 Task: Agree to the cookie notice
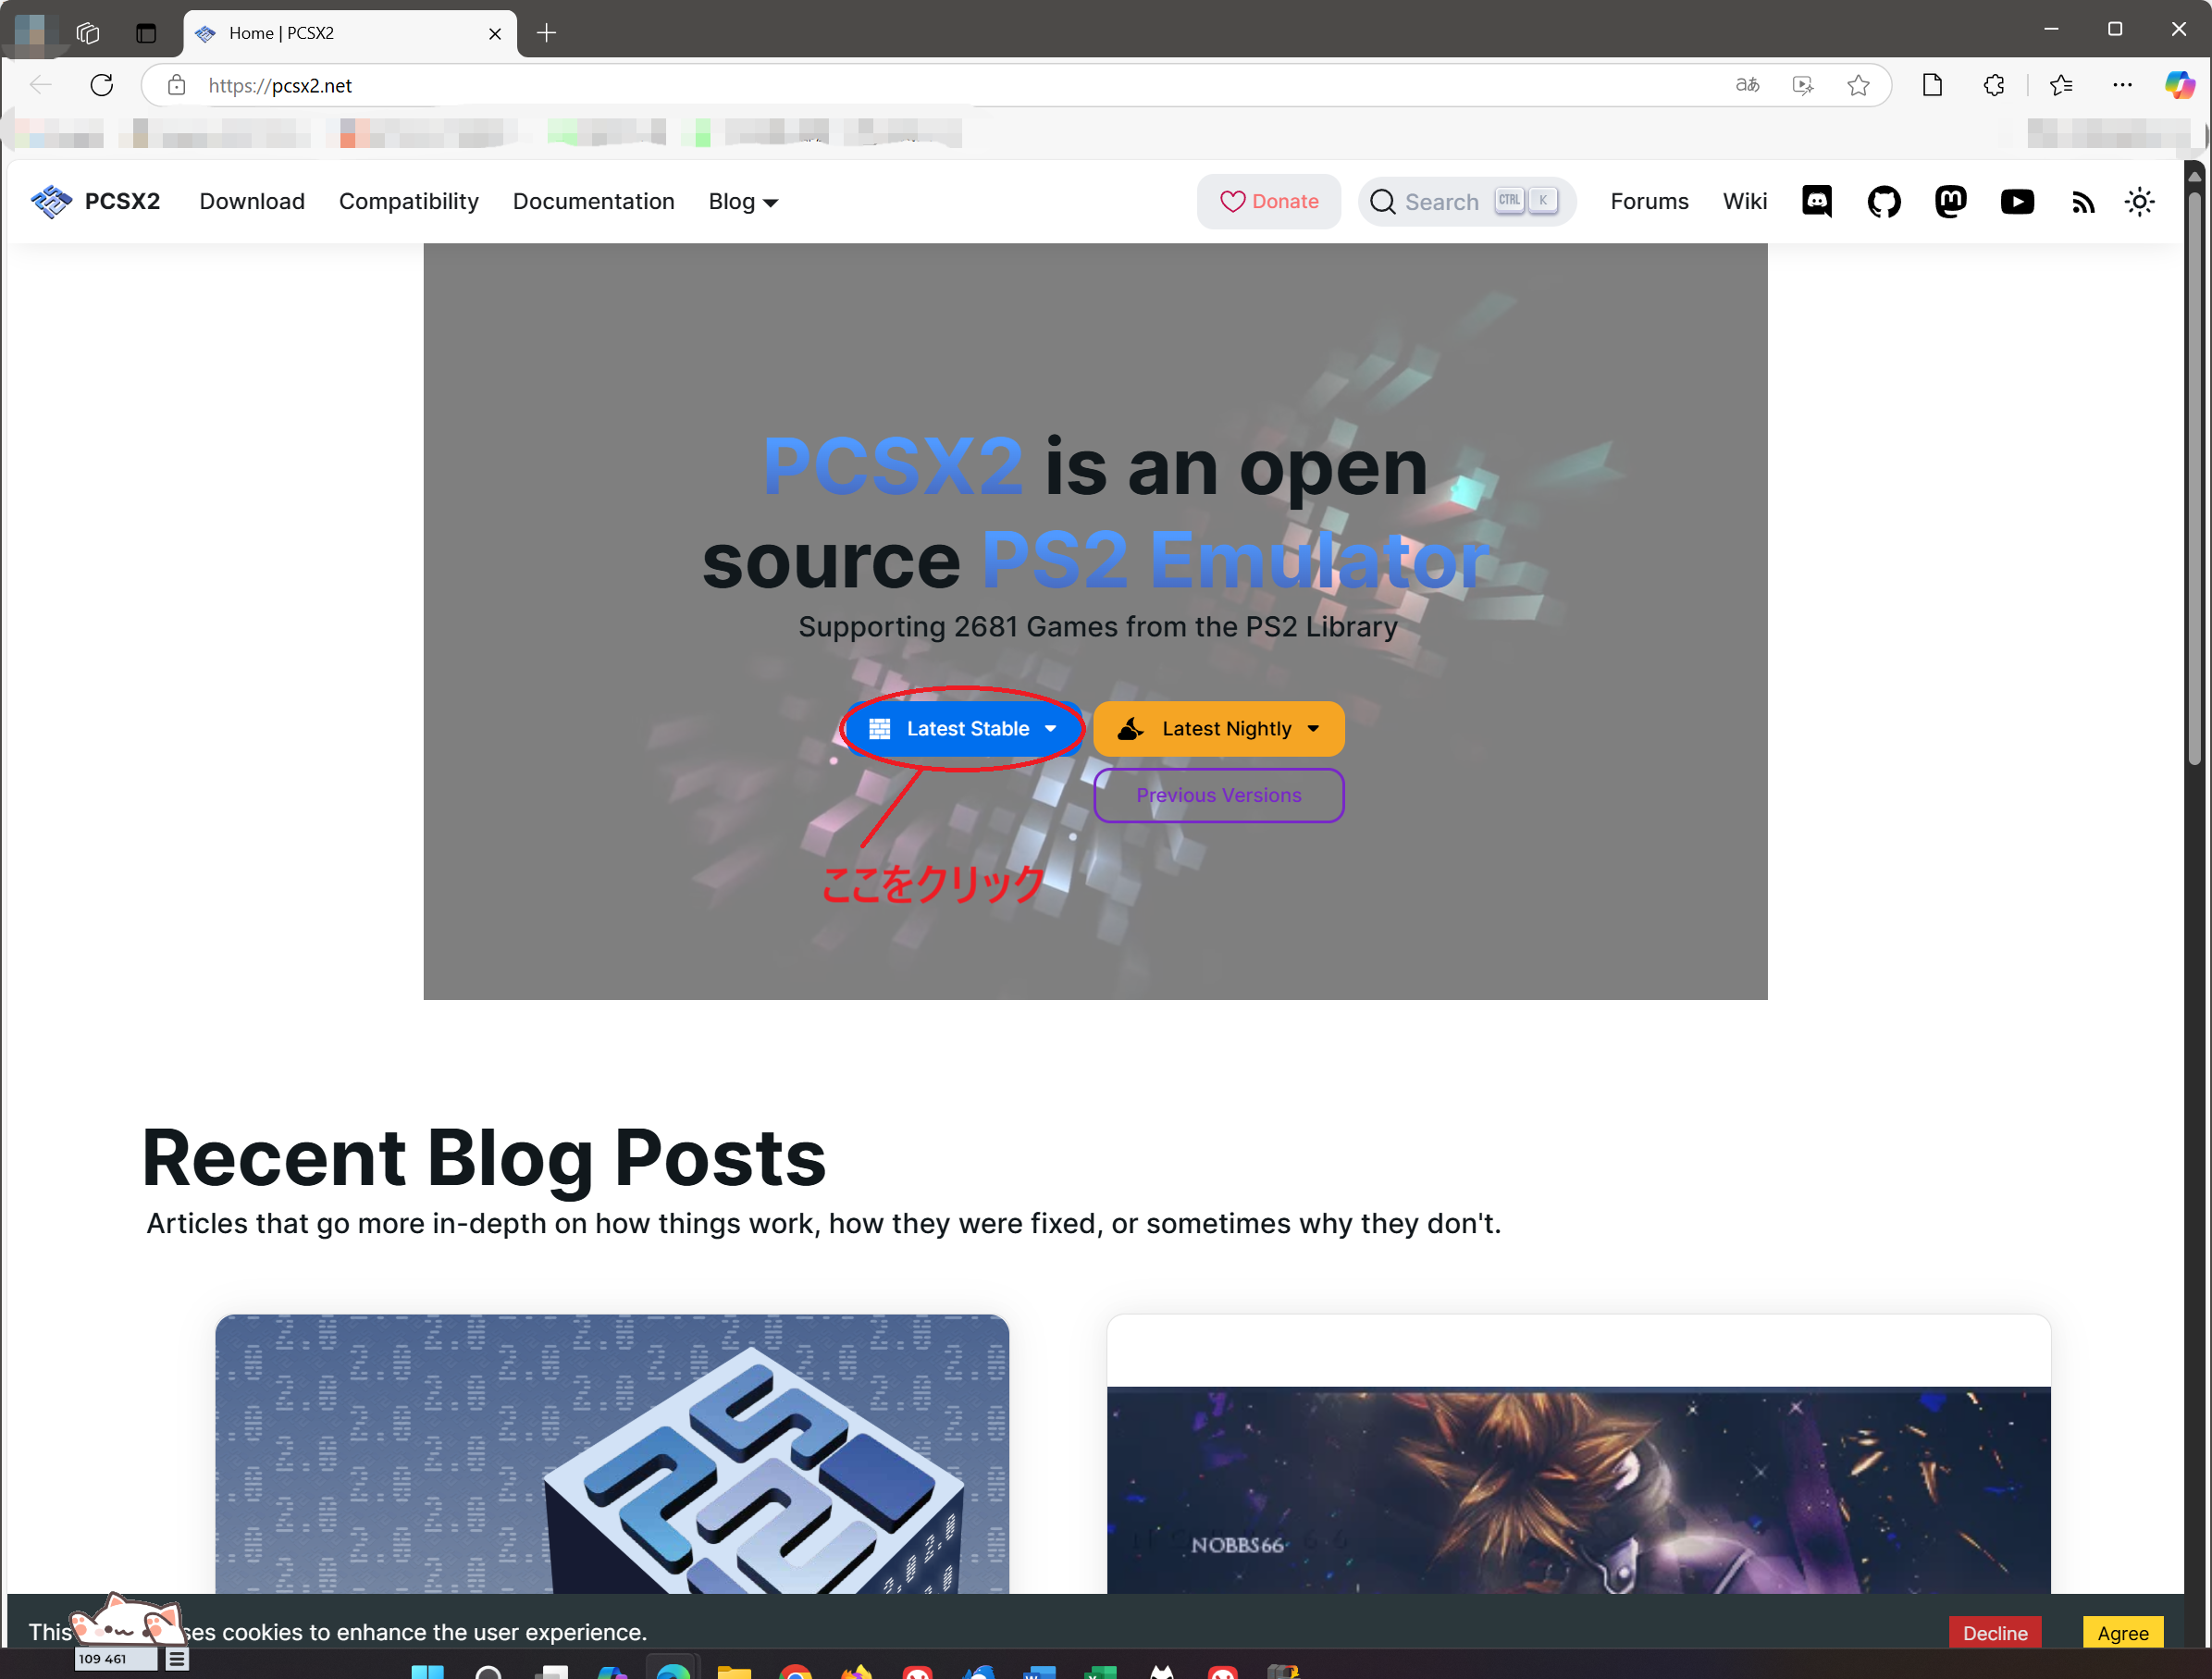pos(2122,1632)
